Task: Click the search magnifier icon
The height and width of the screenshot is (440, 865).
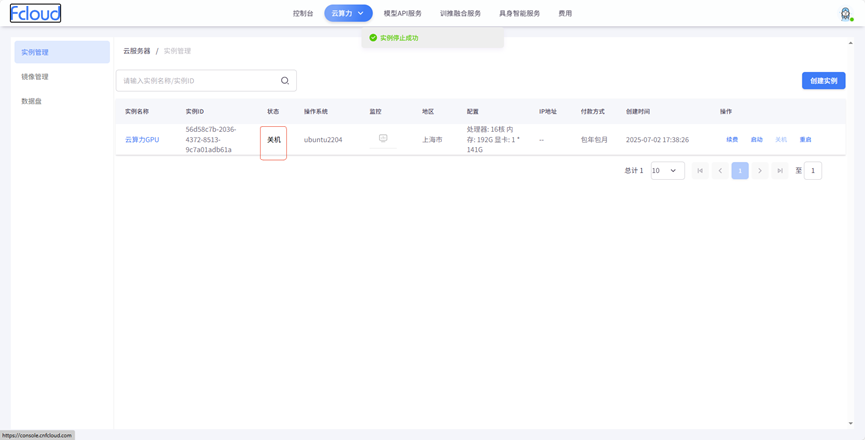Action: click(285, 81)
